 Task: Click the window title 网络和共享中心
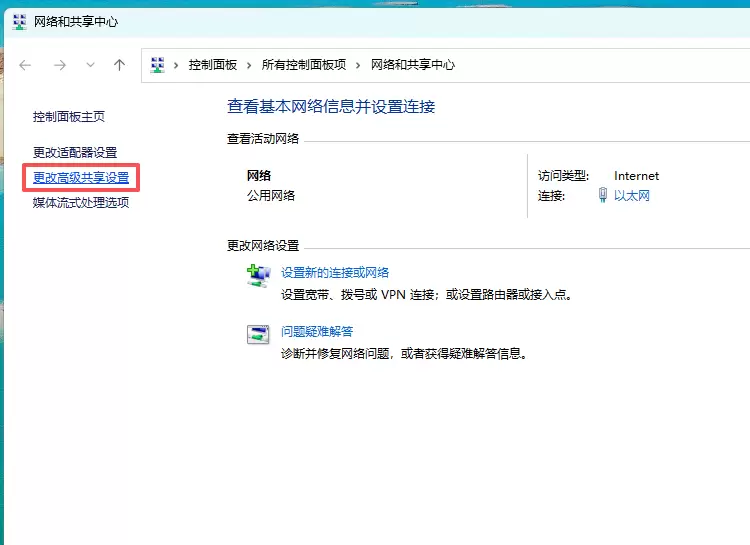pyautogui.click(x=76, y=22)
